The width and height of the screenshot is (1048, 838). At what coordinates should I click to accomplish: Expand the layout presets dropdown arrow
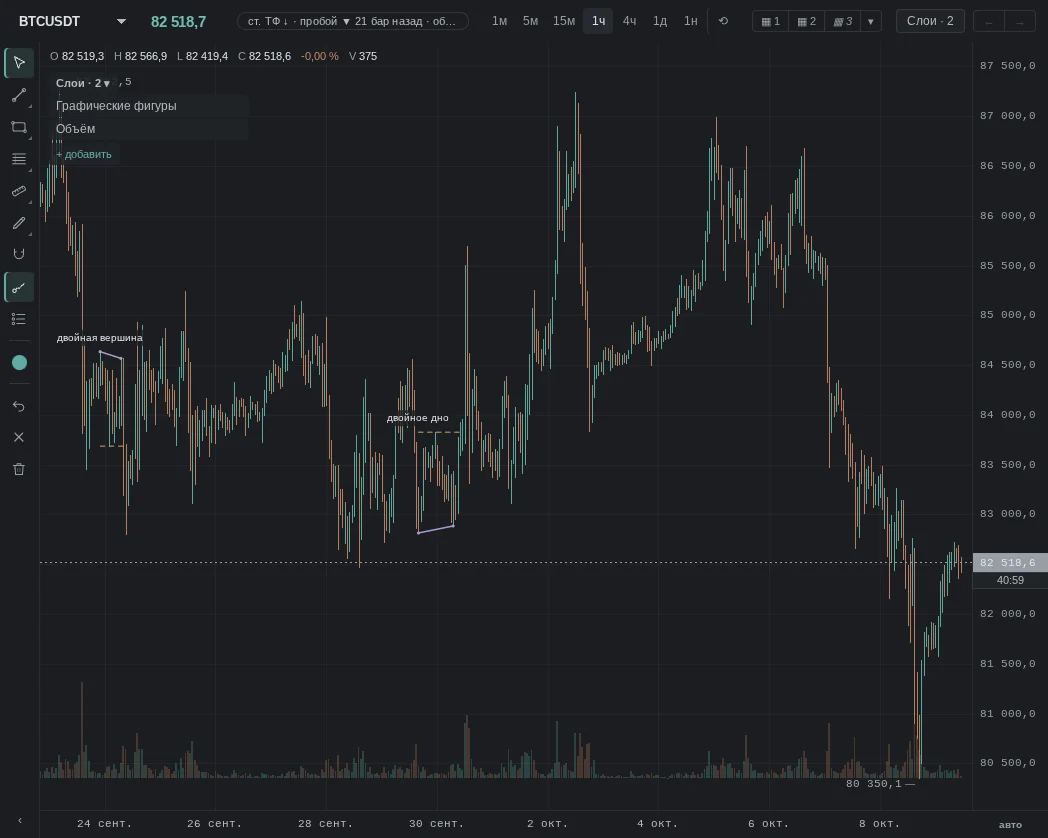(x=870, y=21)
